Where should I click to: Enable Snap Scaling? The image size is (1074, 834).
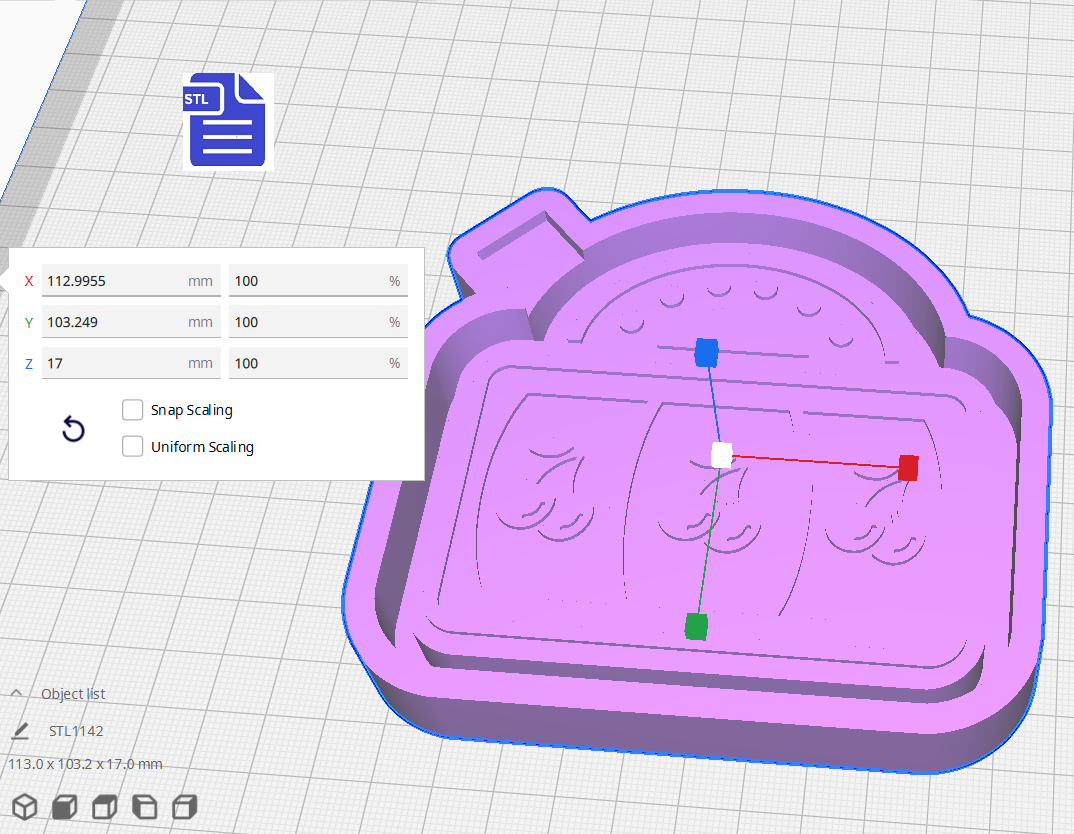point(132,410)
